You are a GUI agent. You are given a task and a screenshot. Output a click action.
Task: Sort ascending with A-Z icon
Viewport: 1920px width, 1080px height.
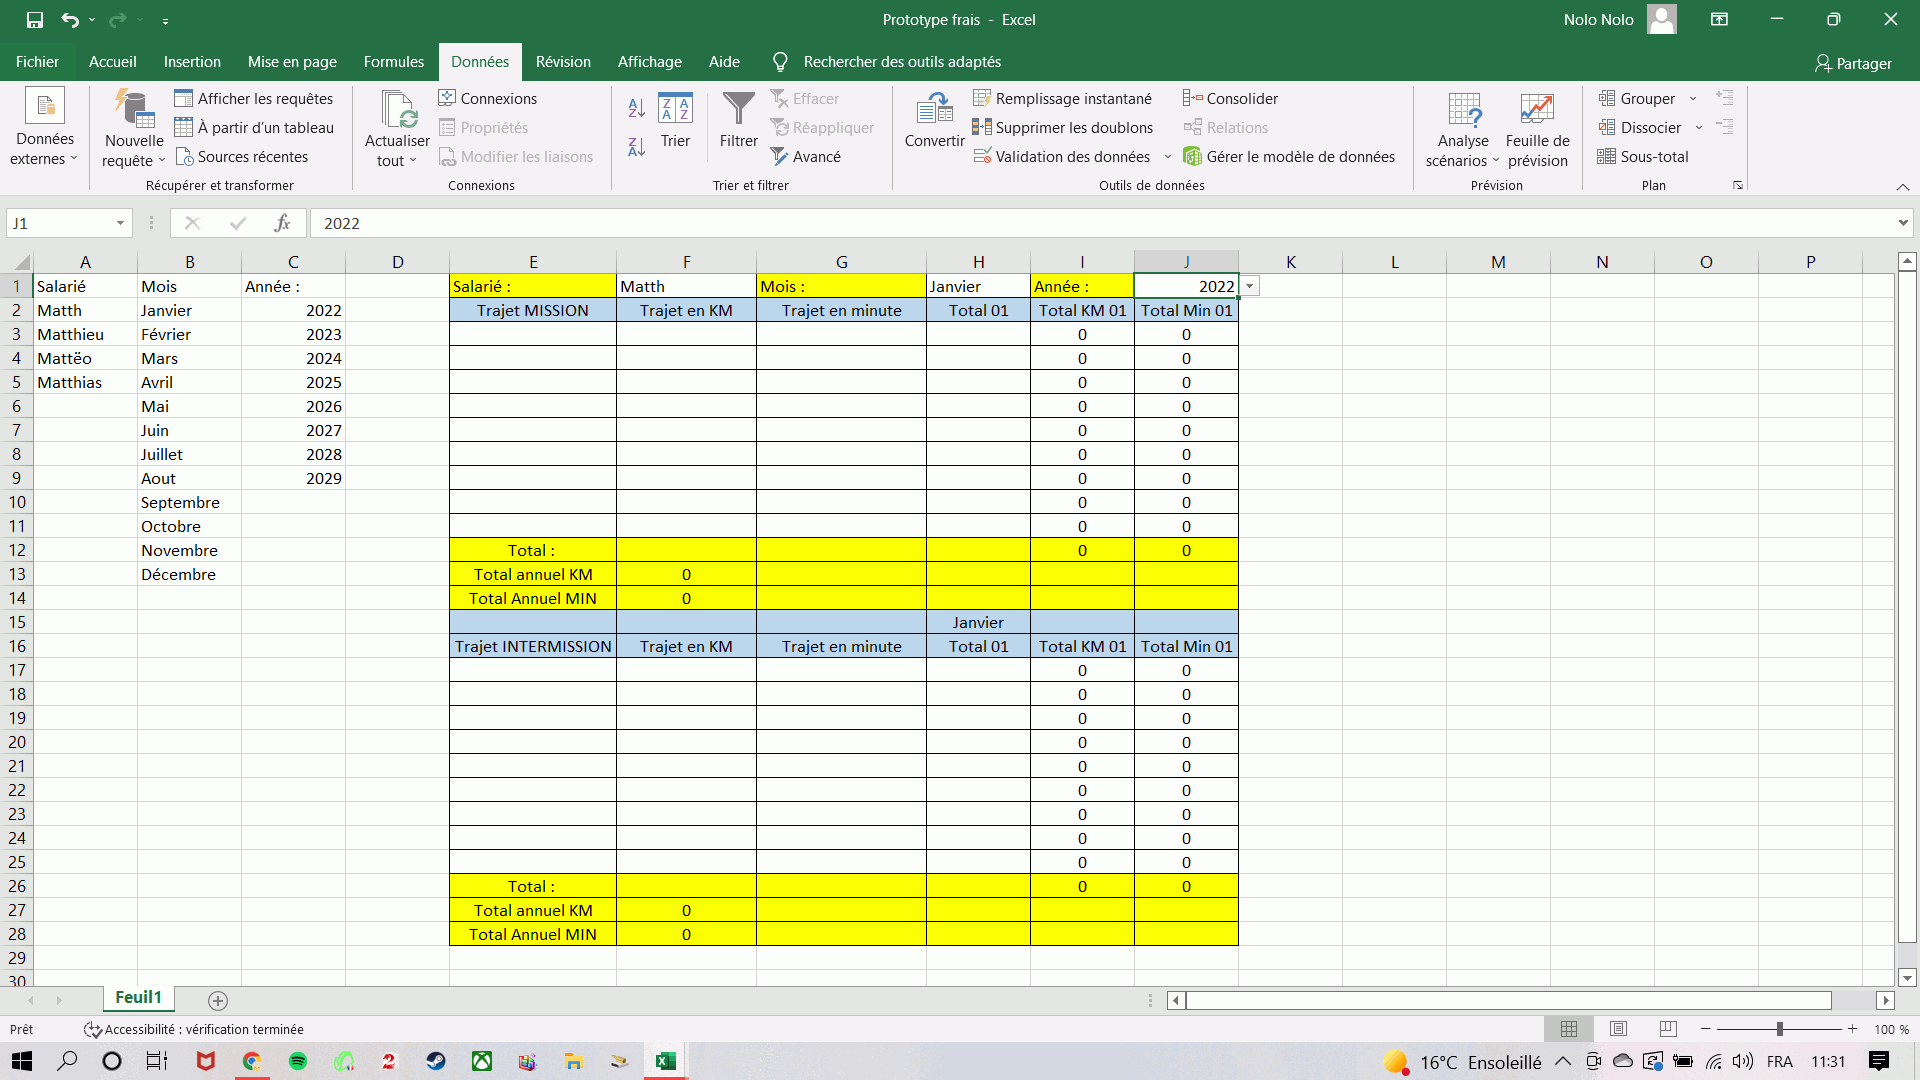pyautogui.click(x=636, y=108)
